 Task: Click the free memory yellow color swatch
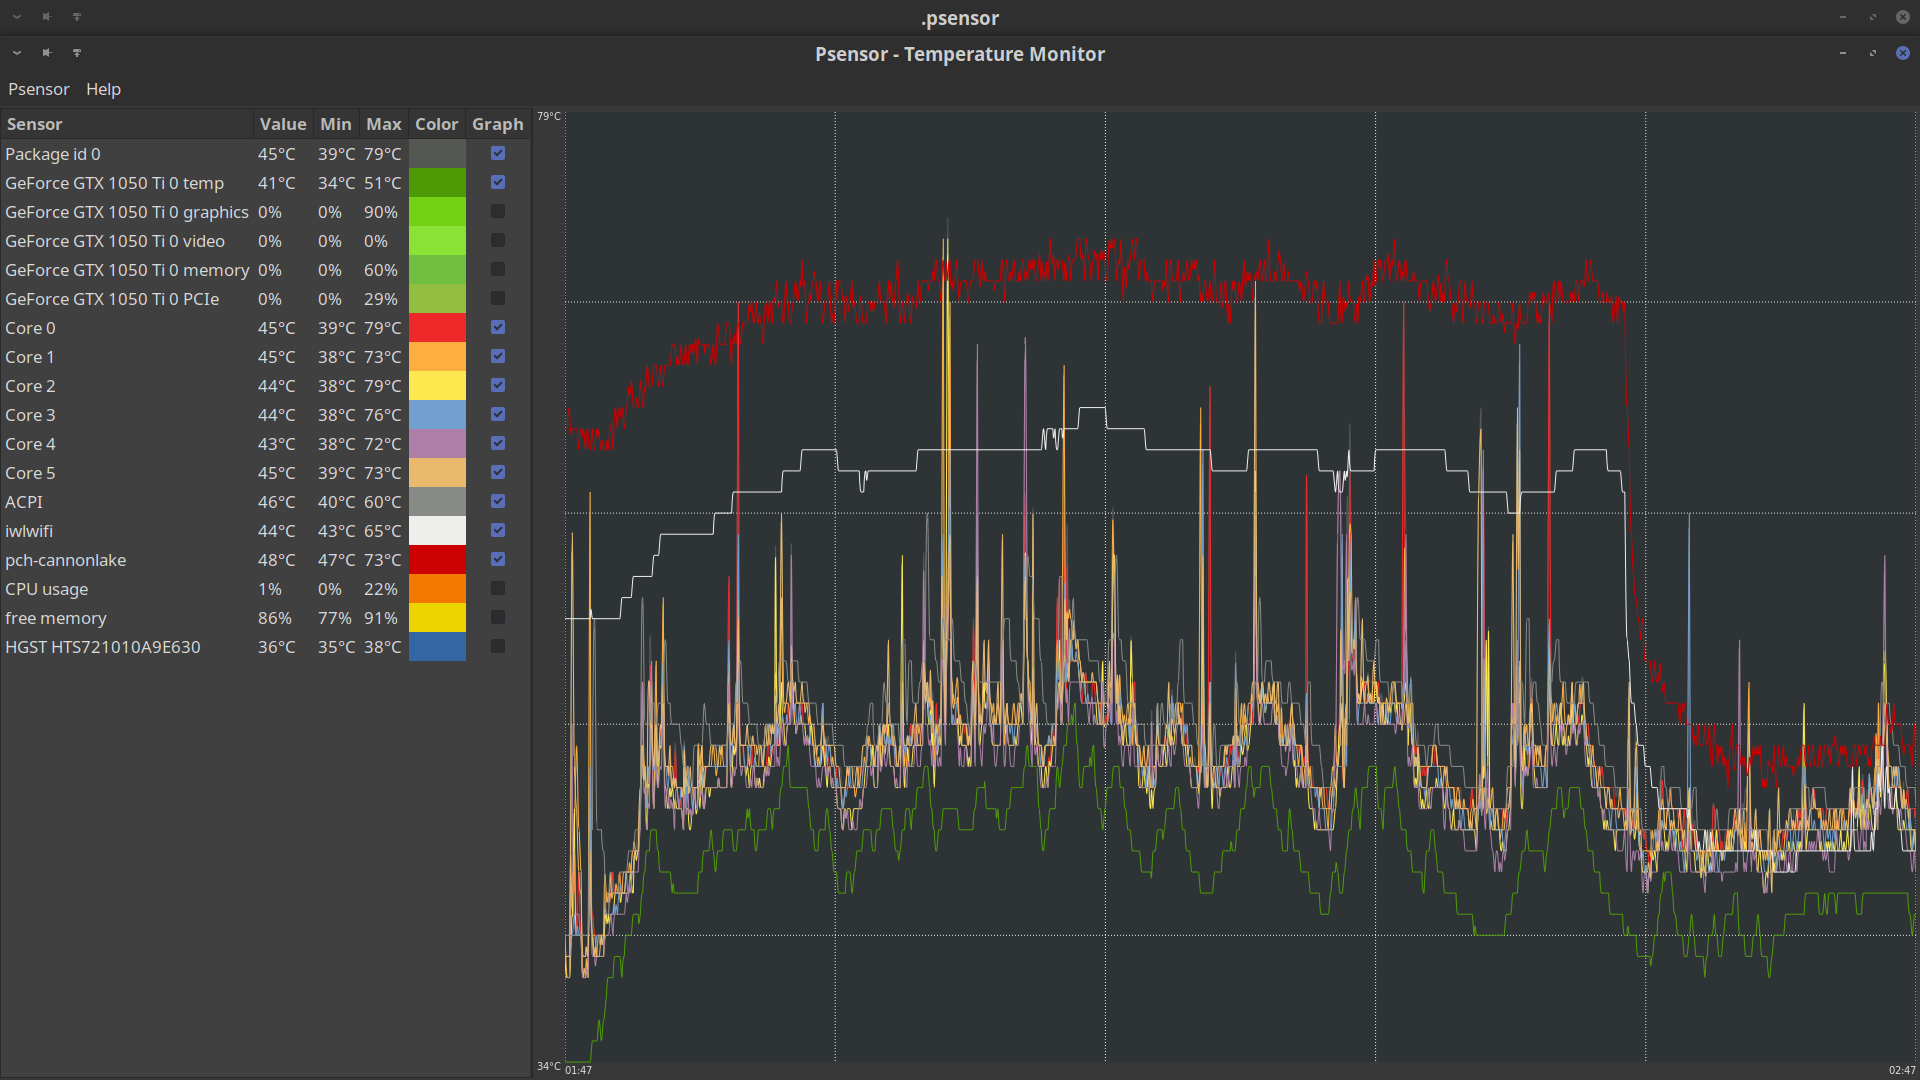point(437,617)
